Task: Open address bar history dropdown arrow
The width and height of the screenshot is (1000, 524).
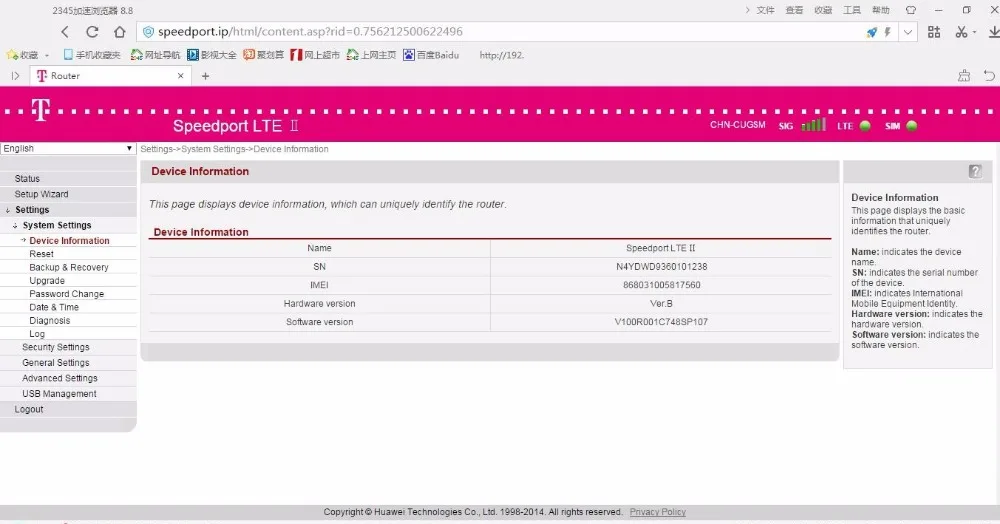Action: [x=908, y=32]
